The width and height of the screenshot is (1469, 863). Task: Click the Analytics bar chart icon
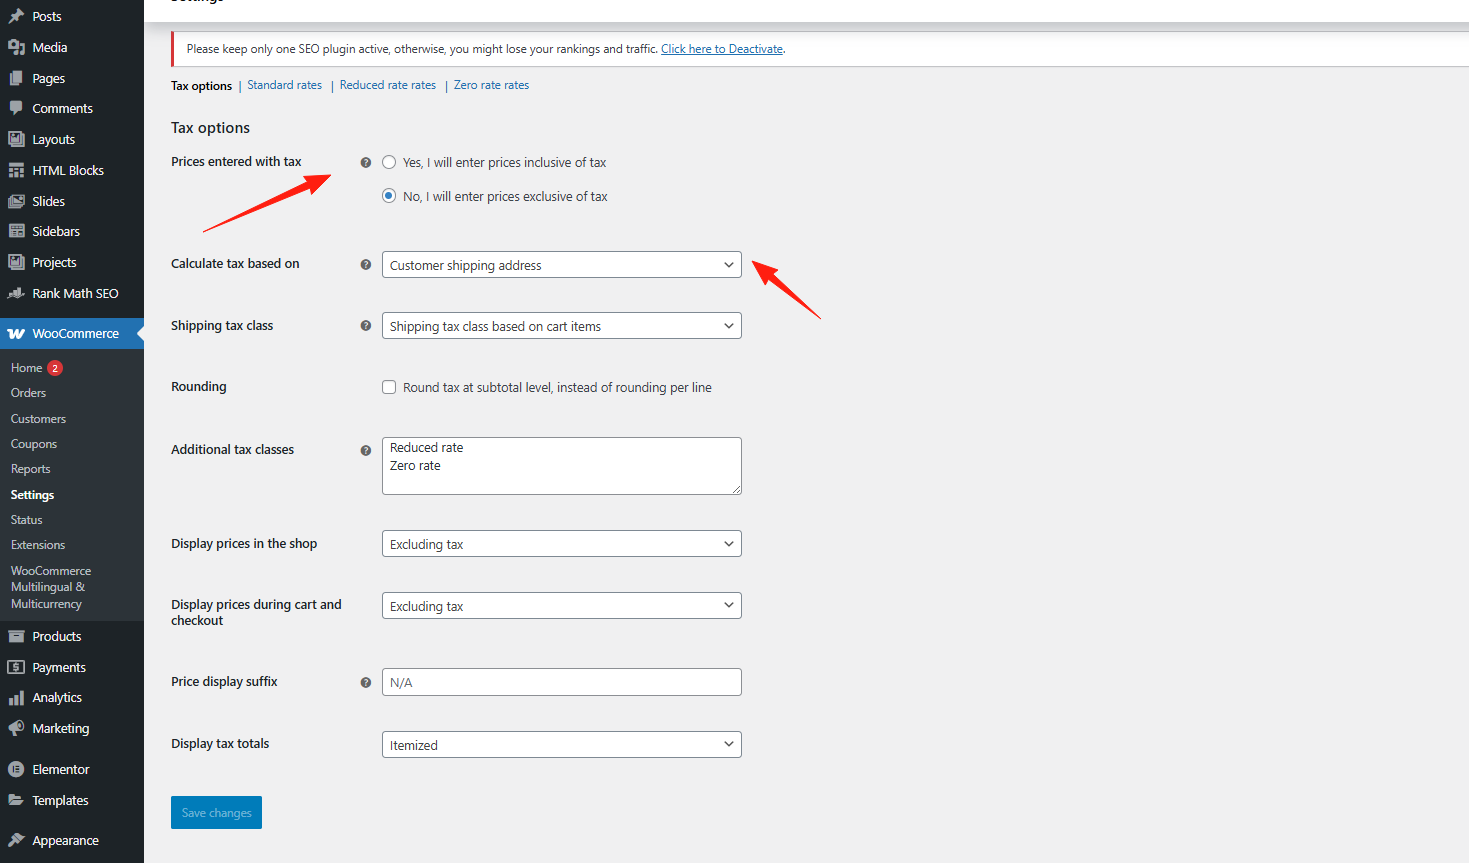click(16, 698)
